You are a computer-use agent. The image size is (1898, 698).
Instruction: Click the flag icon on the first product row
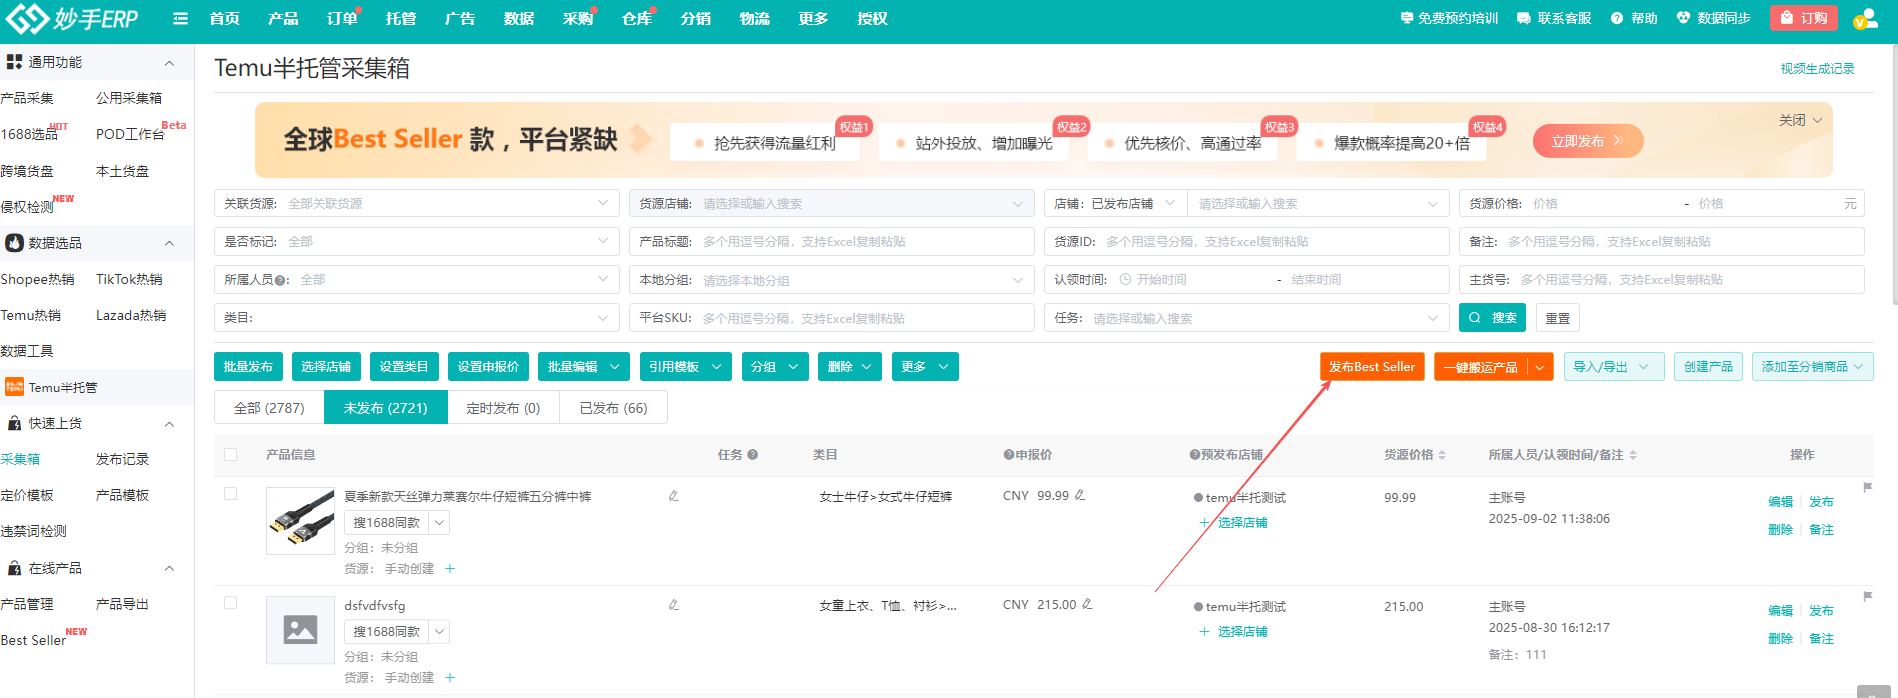click(x=1867, y=488)
